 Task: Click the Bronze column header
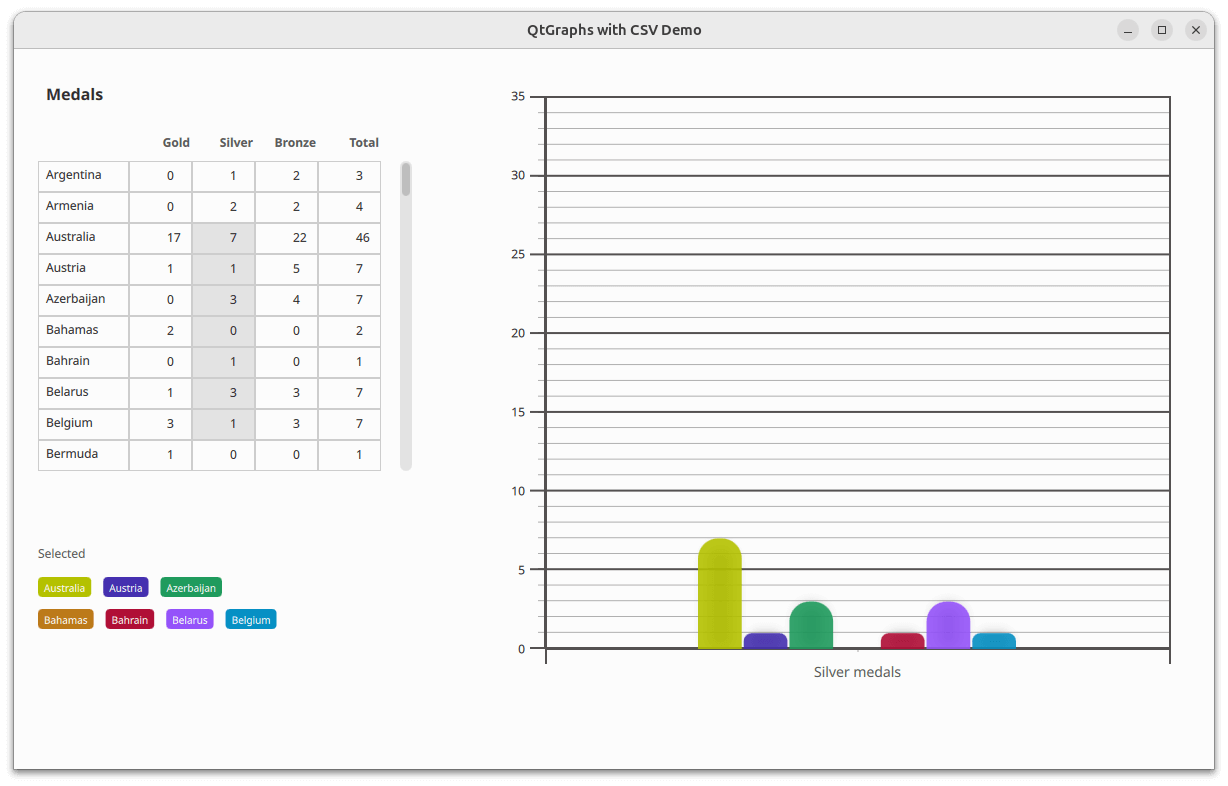point(295,143)
